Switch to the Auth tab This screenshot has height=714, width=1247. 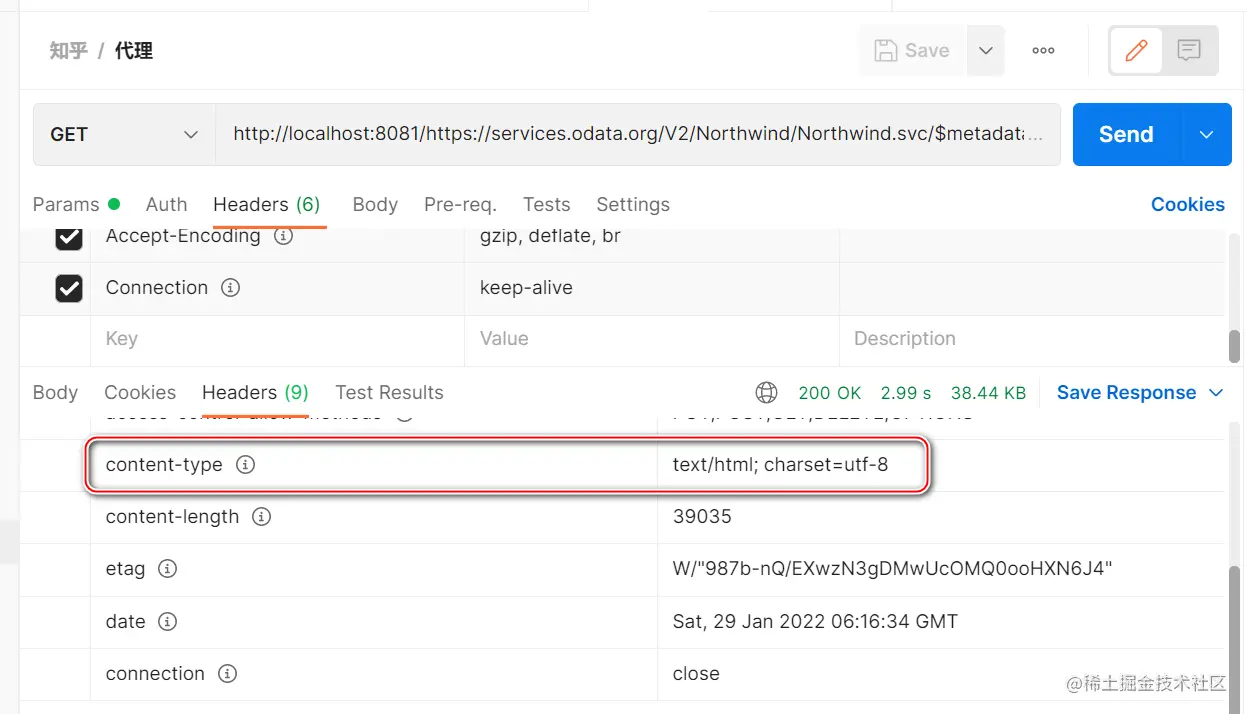[x=166, y=204]
